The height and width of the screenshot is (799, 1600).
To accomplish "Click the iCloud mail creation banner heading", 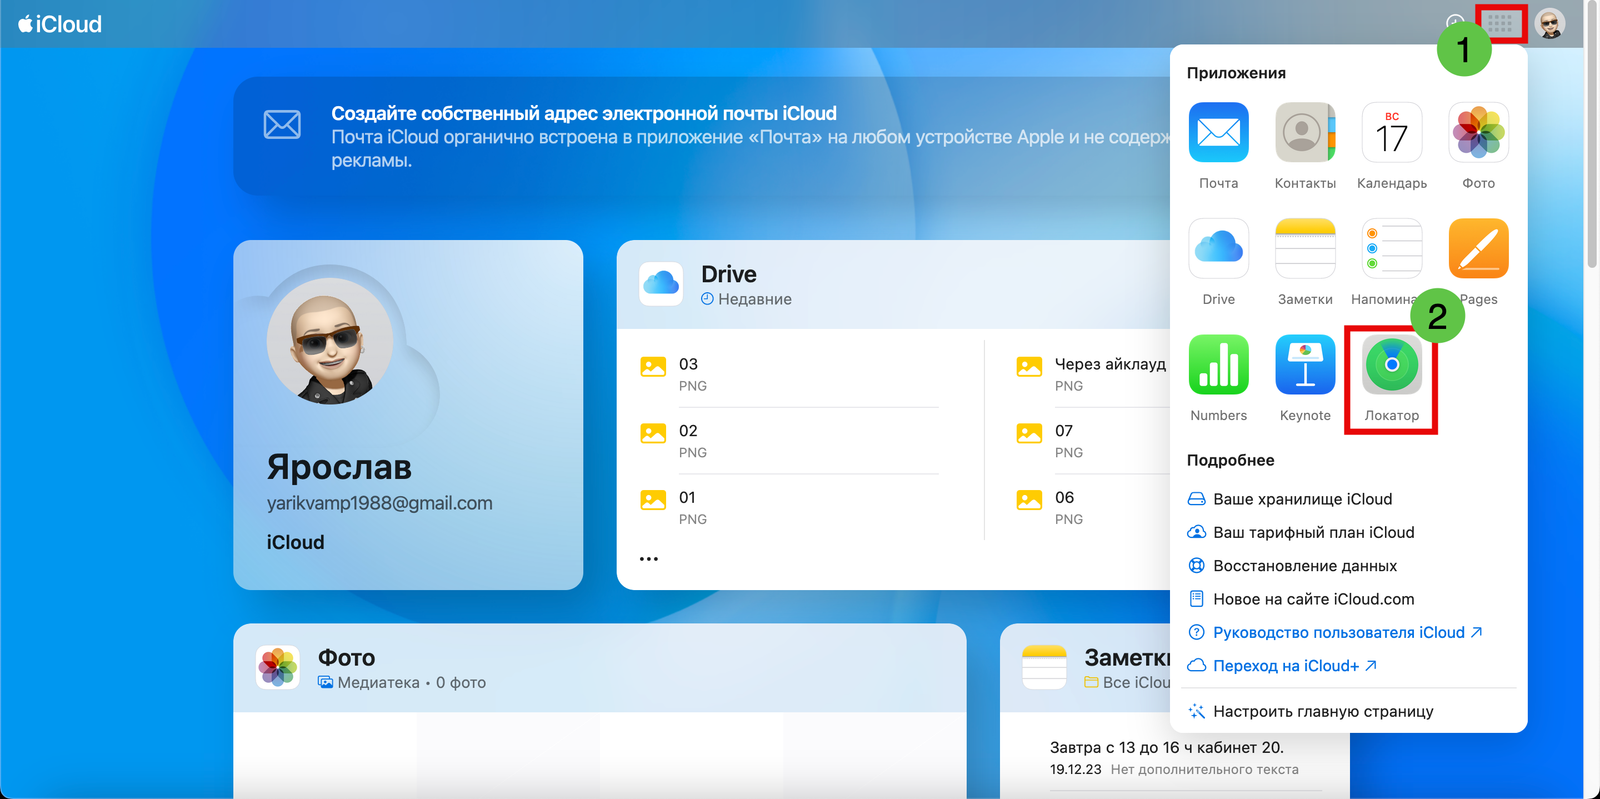I will [x=584, y=113].
